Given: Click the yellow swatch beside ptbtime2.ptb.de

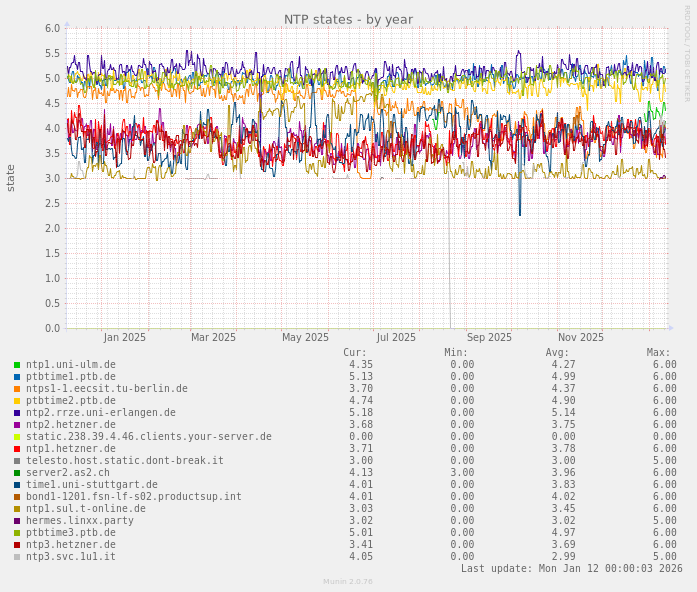Looking at the screenshot, I should [17, 401].
